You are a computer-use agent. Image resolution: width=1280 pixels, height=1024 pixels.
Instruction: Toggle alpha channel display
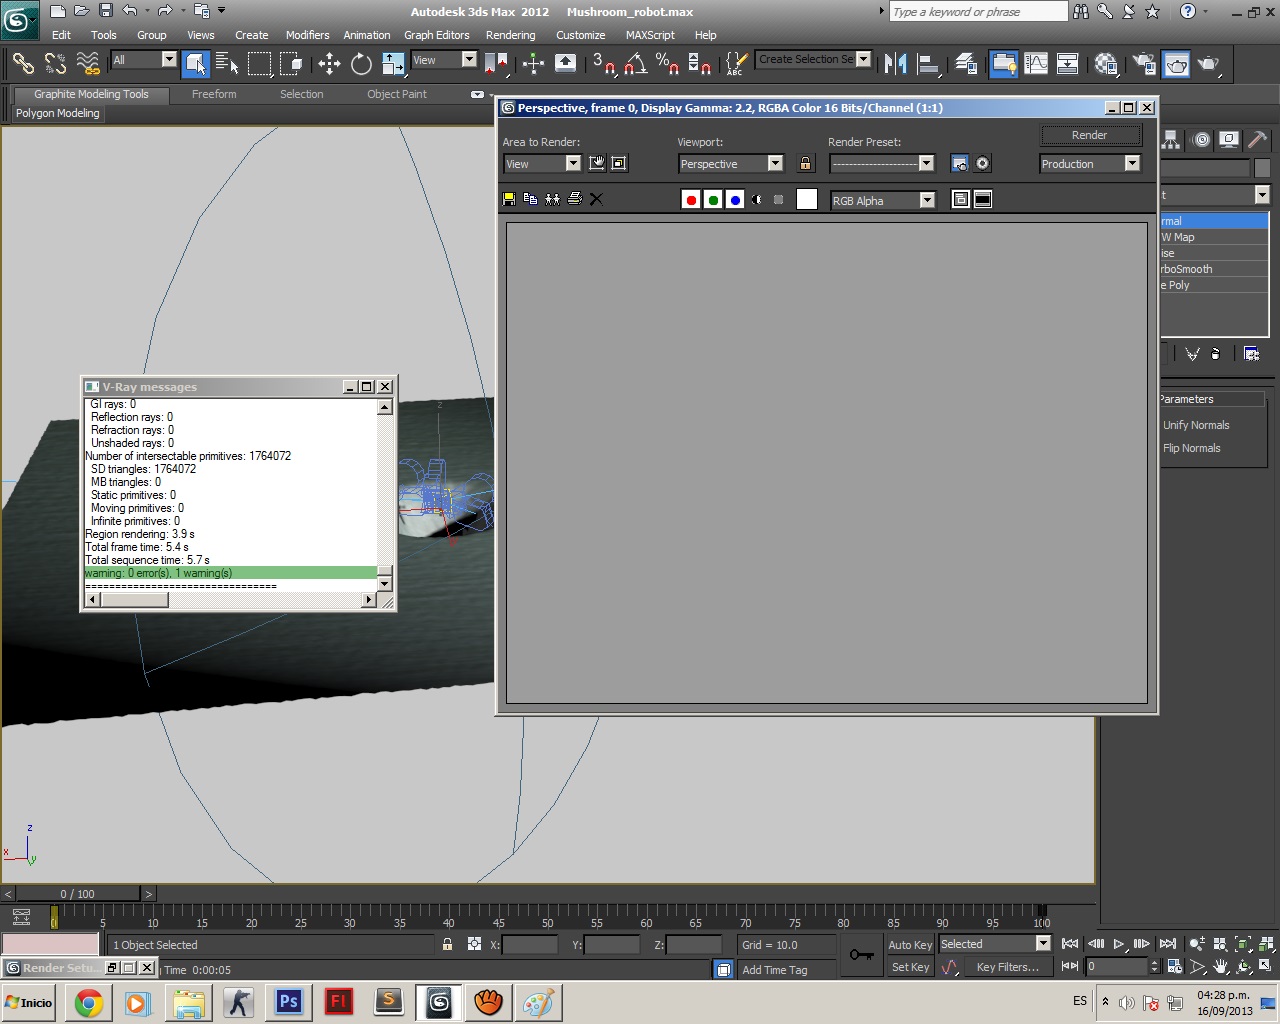(757, 200)
